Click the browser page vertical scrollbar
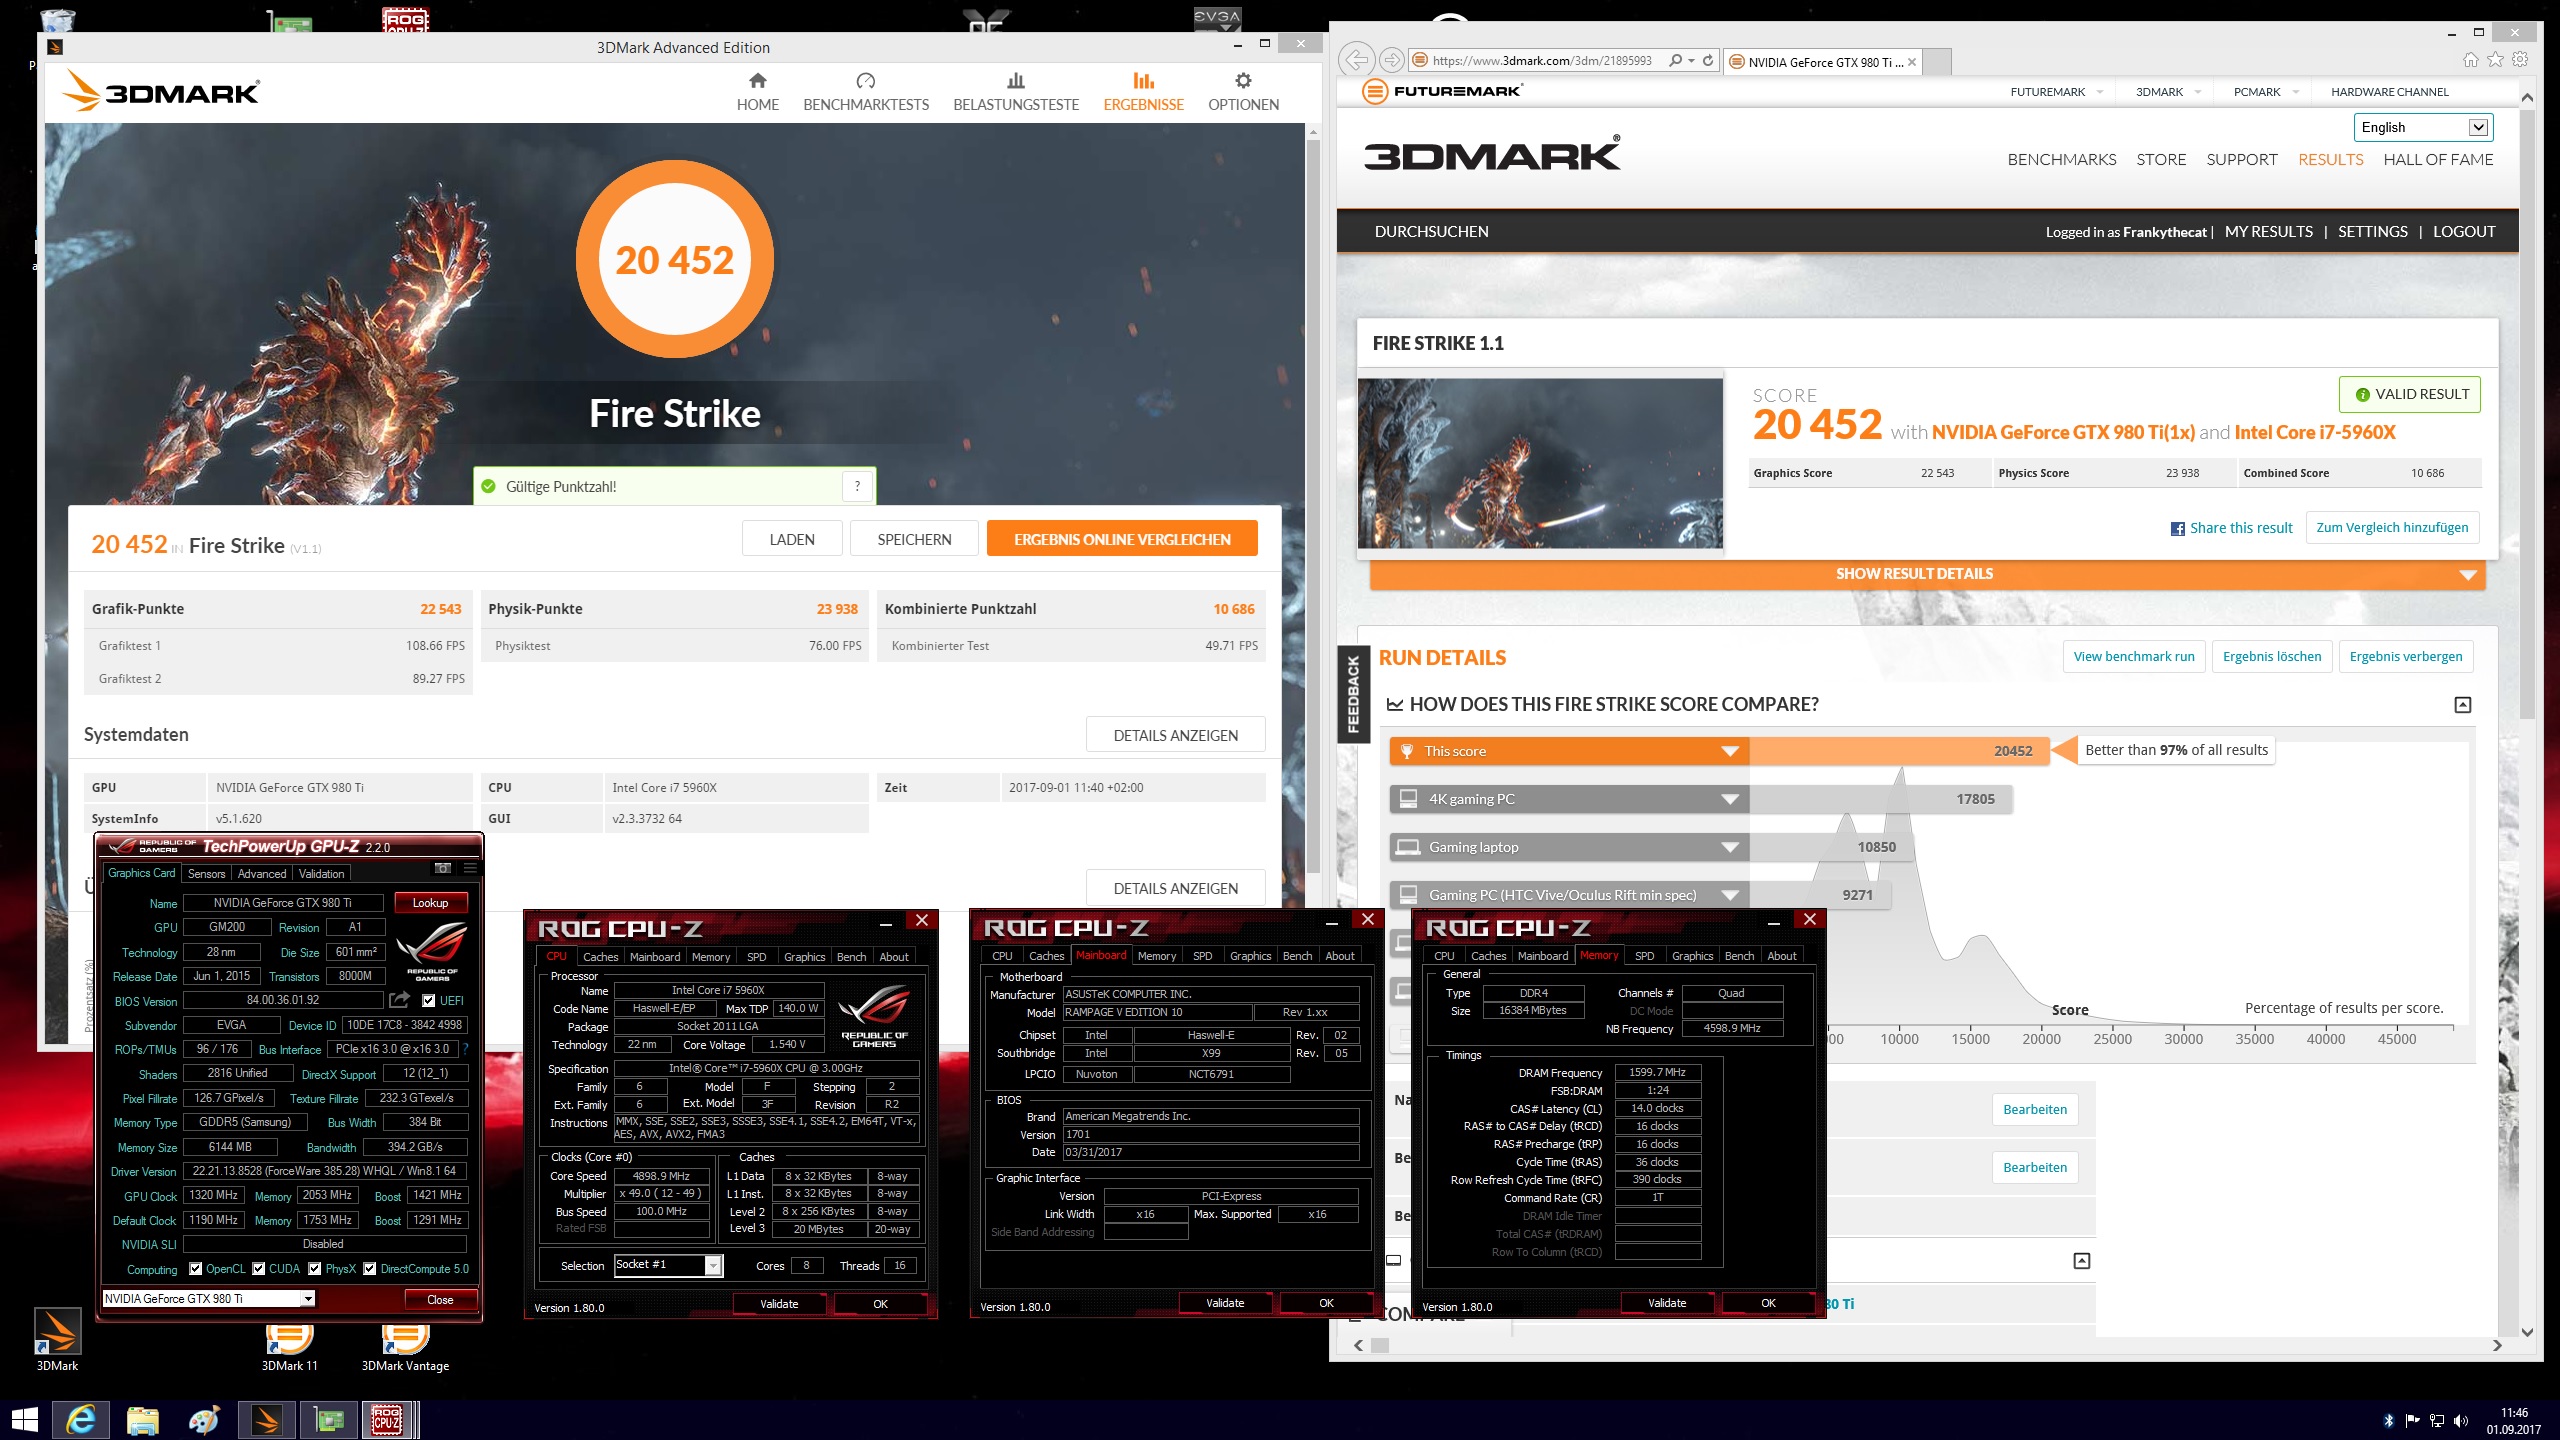The width and height of the screenshot is (2560, 1440). pyautogui.click(x=2527, y=415)
